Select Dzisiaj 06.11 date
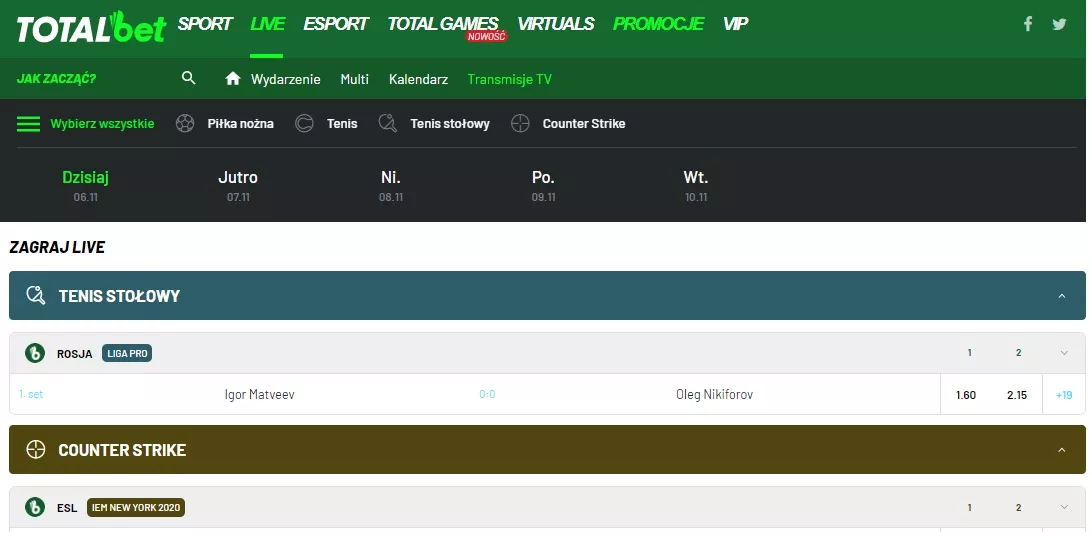 pos(86,185)
